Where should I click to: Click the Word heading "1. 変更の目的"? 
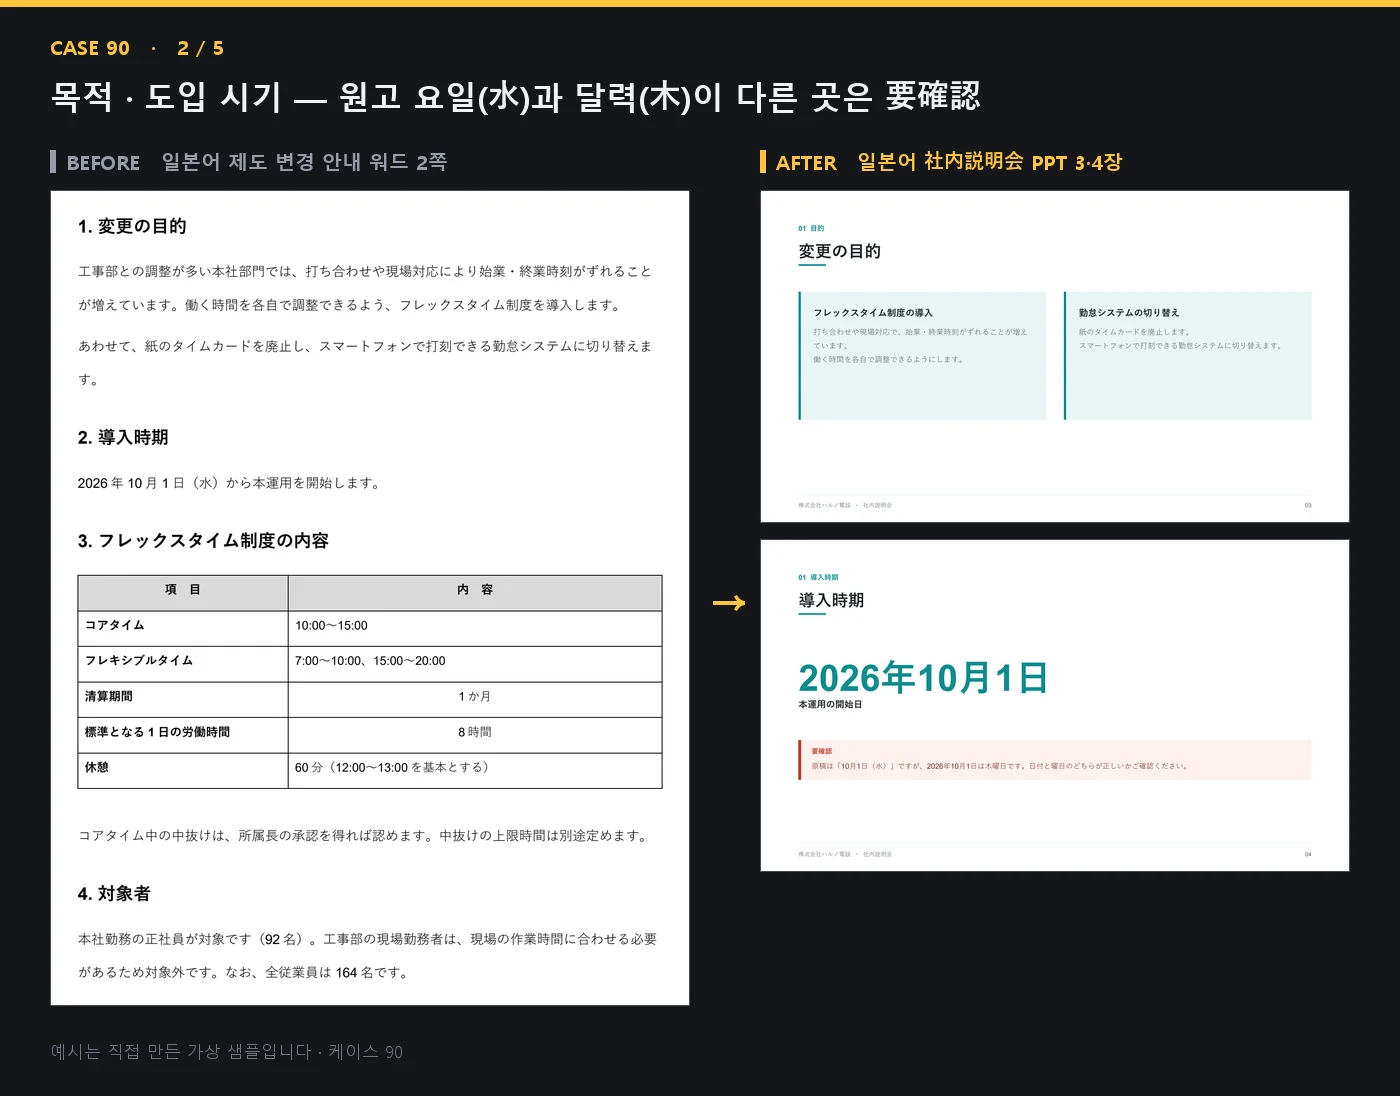click(132, 226)
